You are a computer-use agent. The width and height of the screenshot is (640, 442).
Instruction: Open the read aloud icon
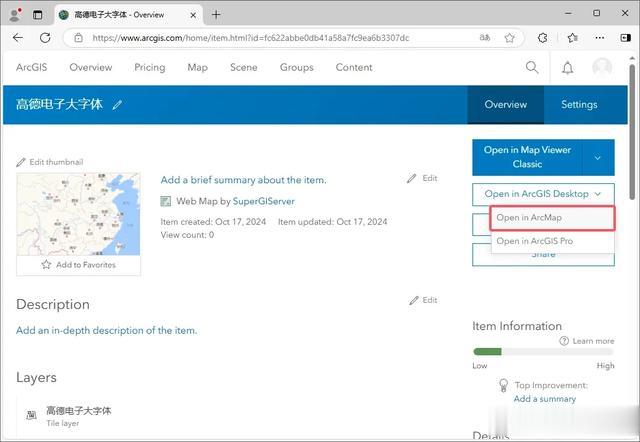484,38
